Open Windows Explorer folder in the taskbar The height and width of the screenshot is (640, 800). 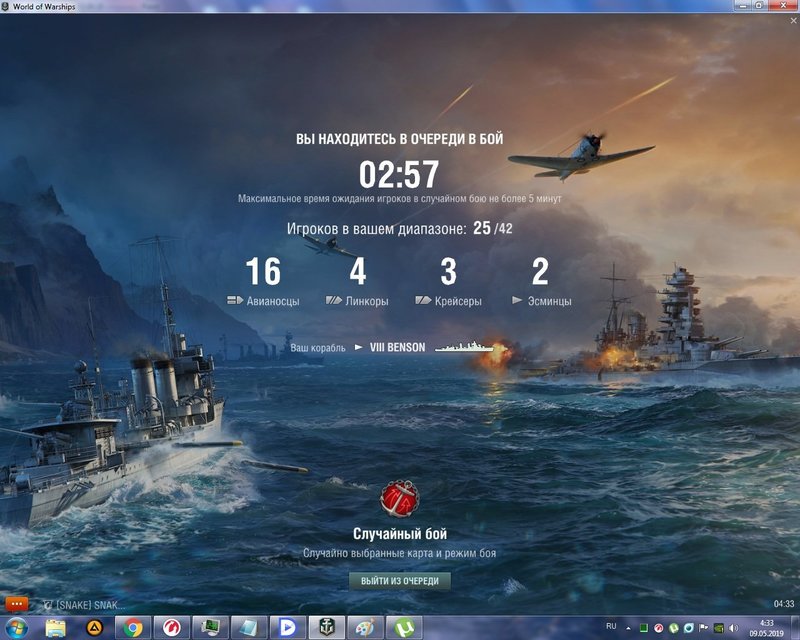56,627
